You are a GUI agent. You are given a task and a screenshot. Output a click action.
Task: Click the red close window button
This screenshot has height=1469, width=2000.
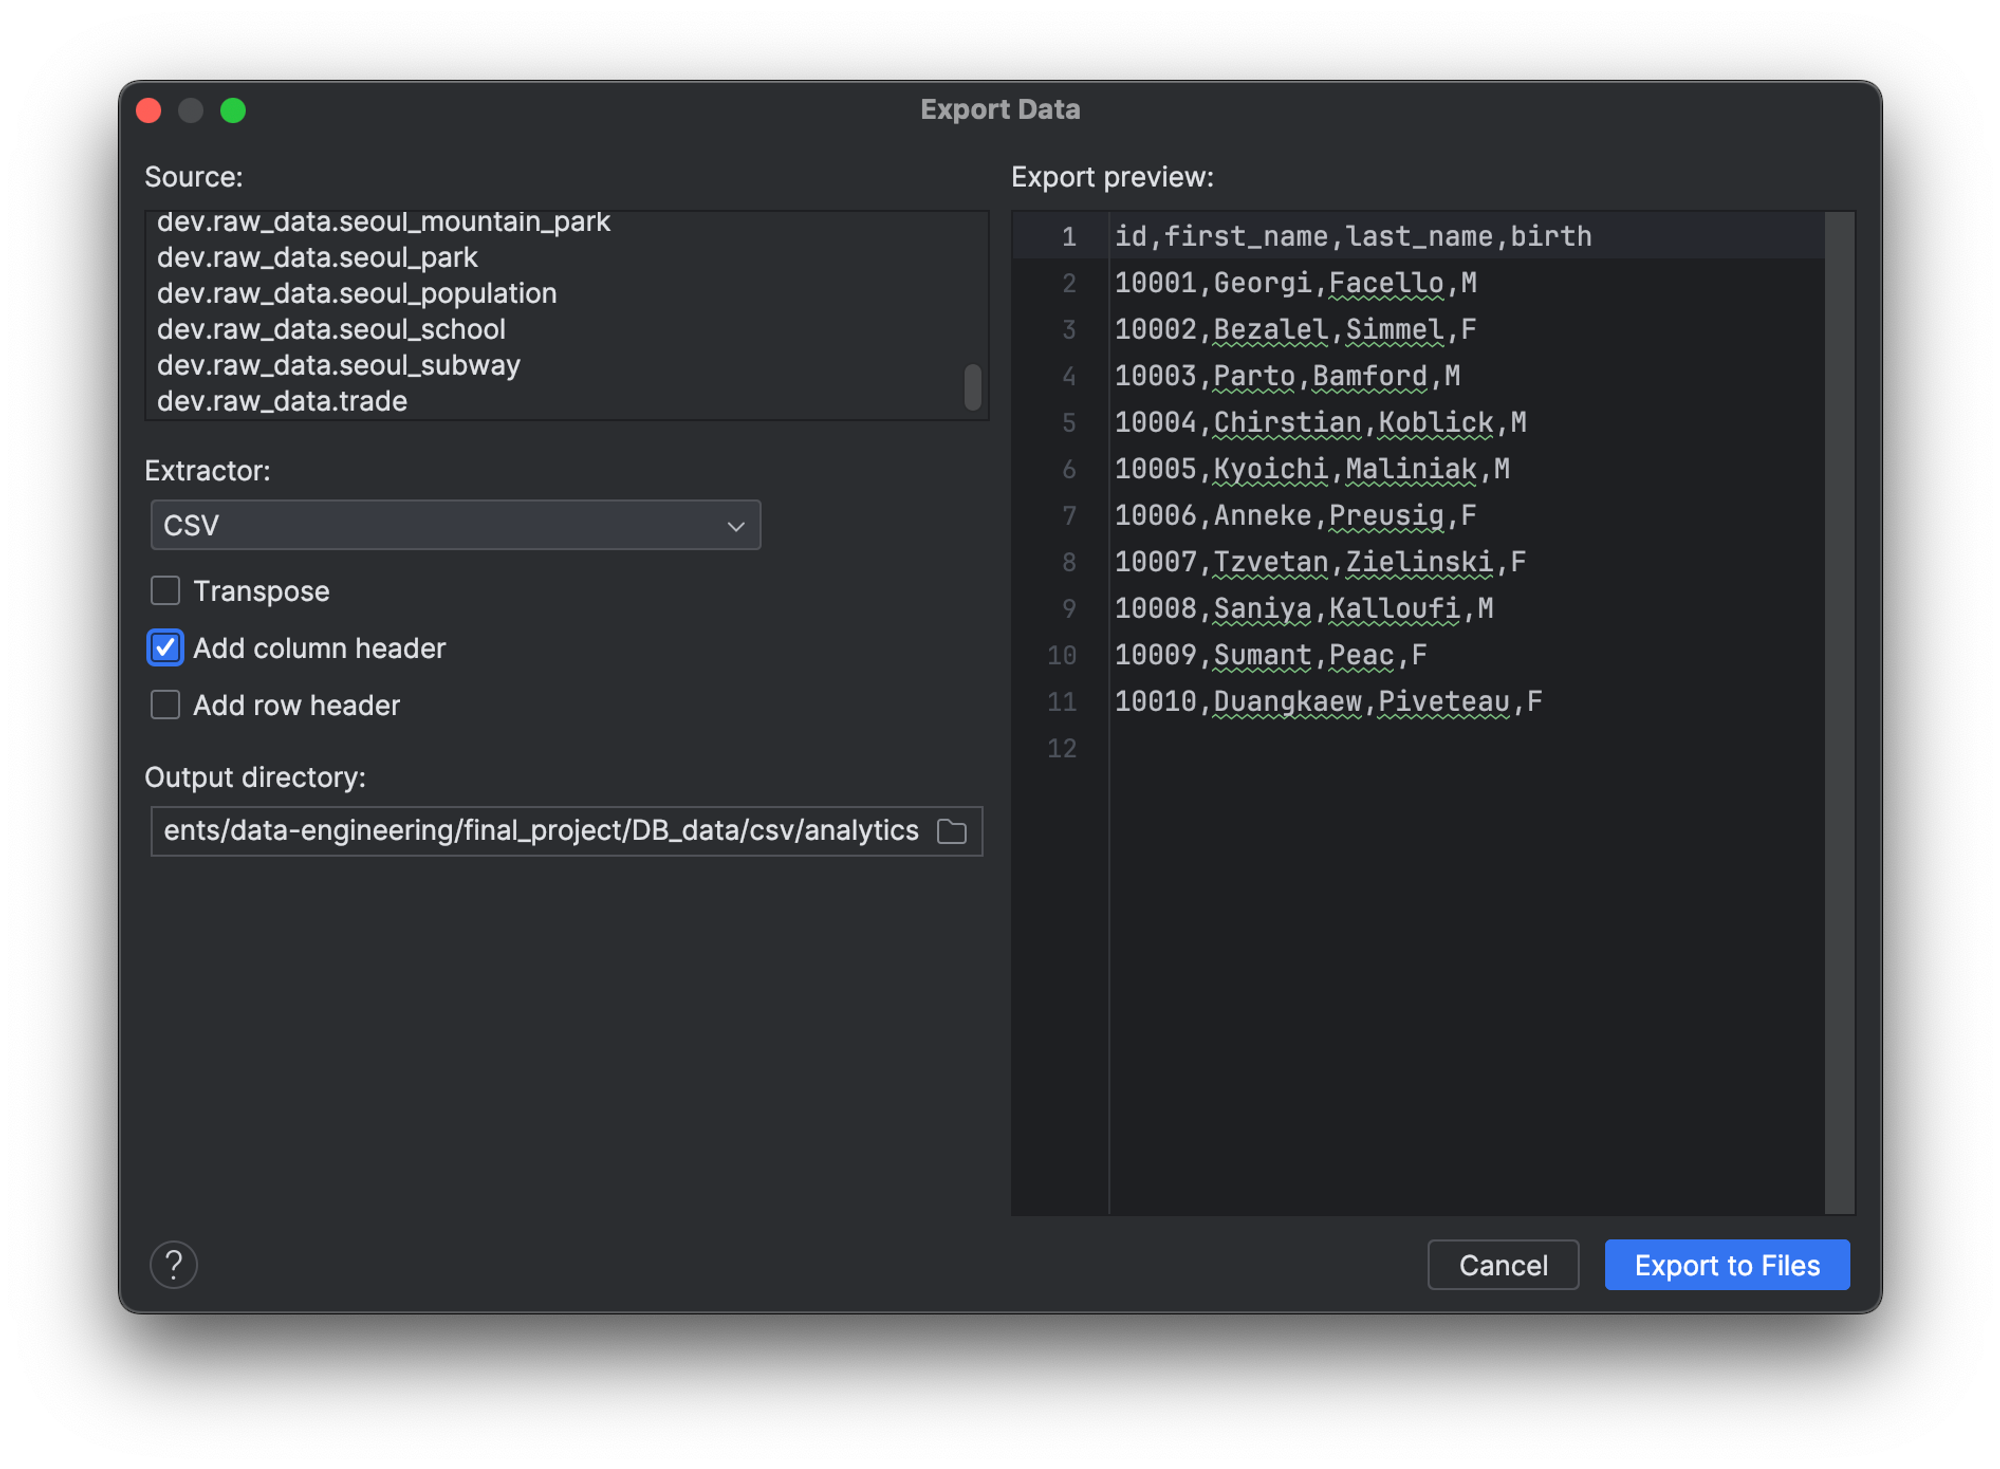(x=149, y=110)
